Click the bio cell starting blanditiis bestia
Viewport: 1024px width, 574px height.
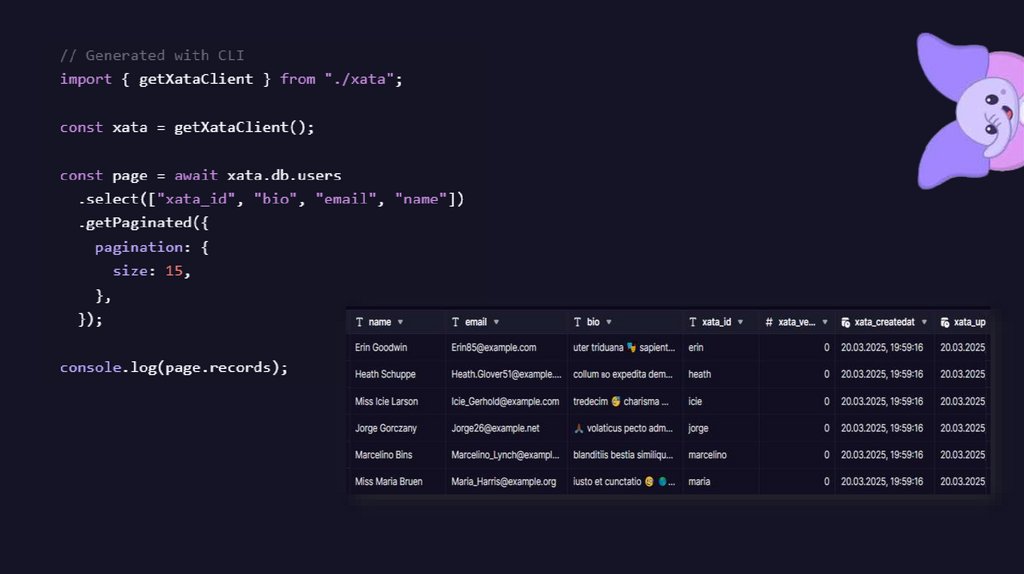[x=622, y=455]
